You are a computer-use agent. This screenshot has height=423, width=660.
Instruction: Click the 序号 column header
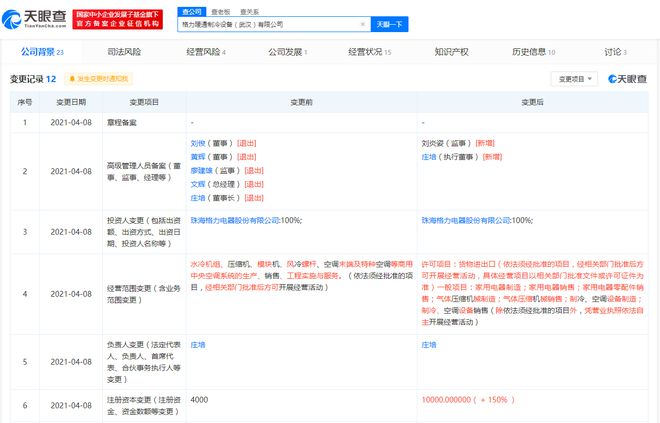click(25, 102)
